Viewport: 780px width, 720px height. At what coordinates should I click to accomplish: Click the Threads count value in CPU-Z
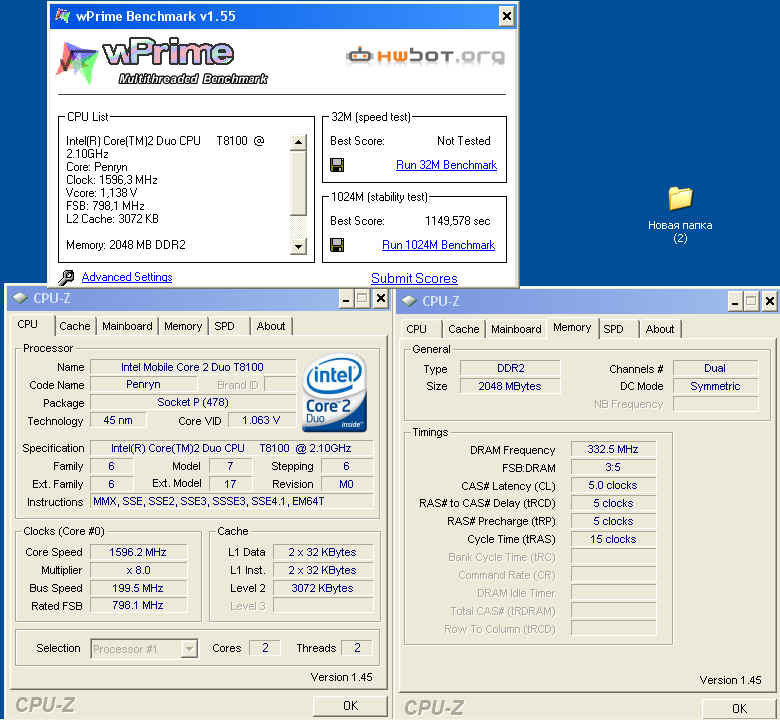pos(357,648)
